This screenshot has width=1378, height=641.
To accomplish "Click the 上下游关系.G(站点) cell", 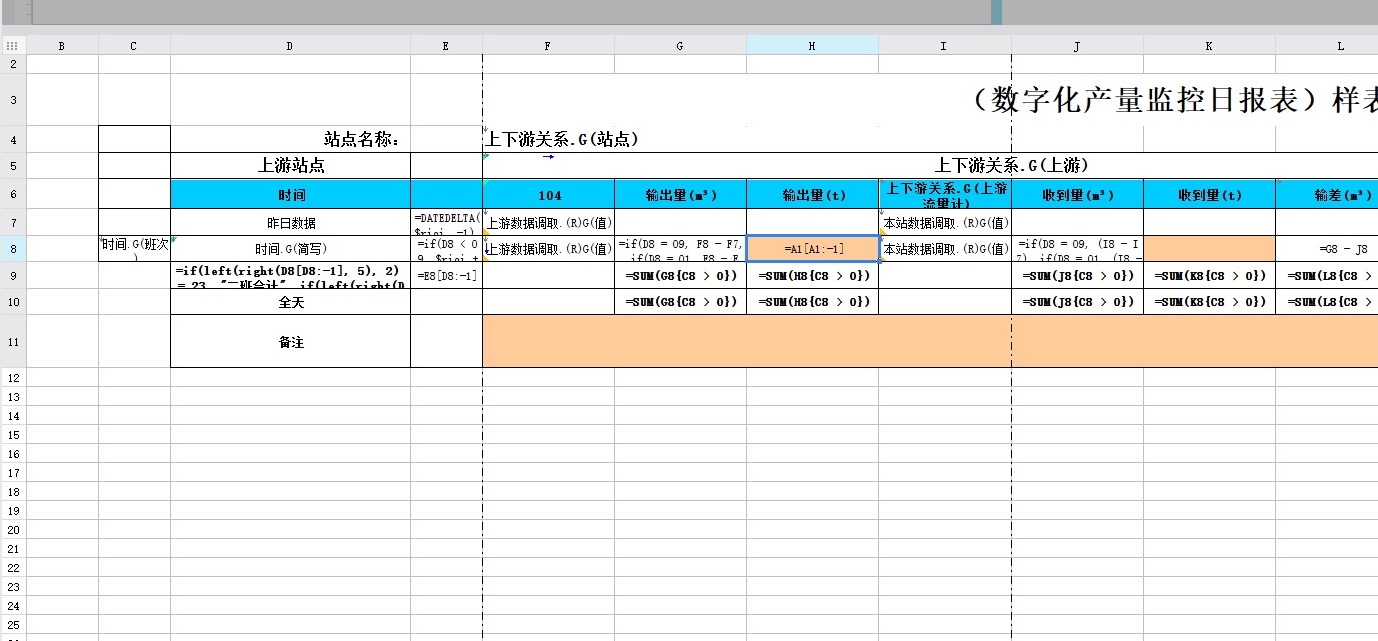I will point(560,139).
